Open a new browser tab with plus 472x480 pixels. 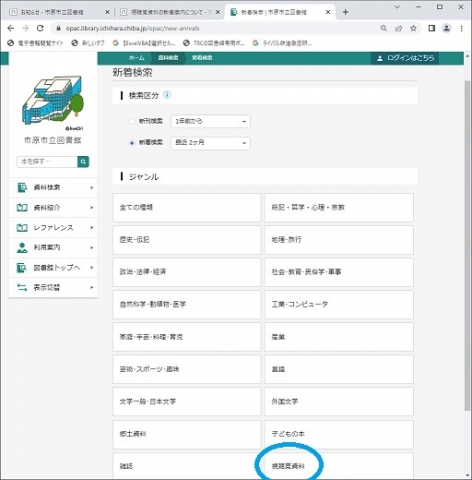pyautogui.click(x=346, y=12)
